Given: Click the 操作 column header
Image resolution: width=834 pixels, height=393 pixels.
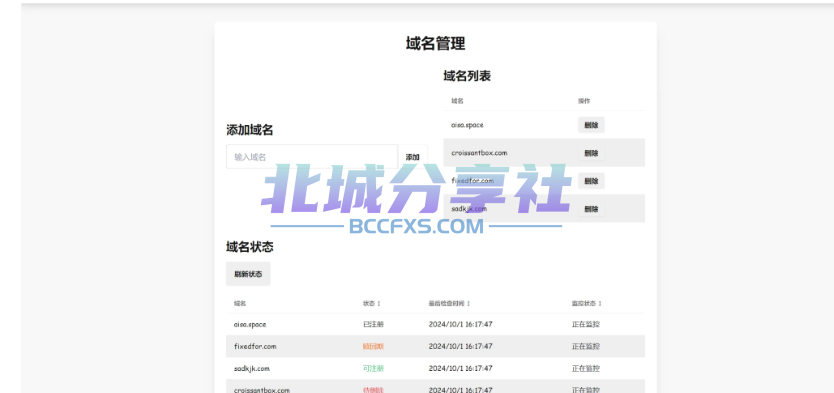Looking at the screenshot, I should (584, 101).
